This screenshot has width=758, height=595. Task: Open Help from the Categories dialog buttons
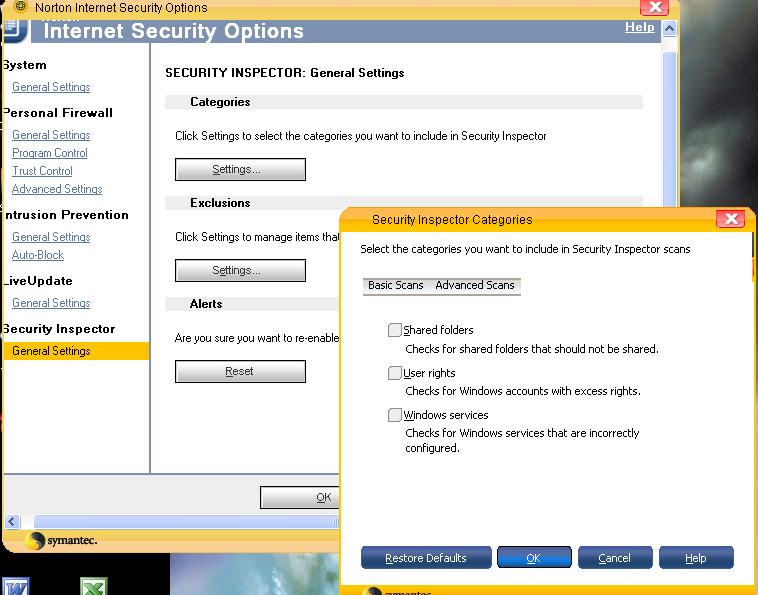pyautogui.click(x=696, y=558)
